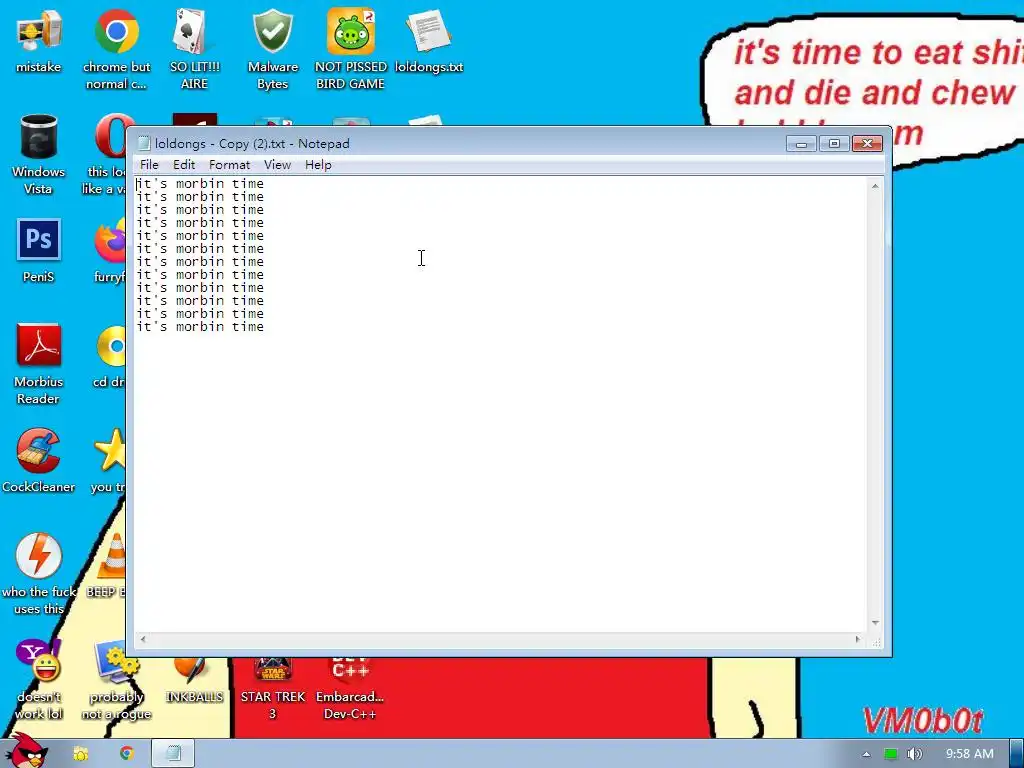This screenshot has width=1024, height=768.
Task: Open the Windows Vista recycle bin icon
Action: pos(39,155)
